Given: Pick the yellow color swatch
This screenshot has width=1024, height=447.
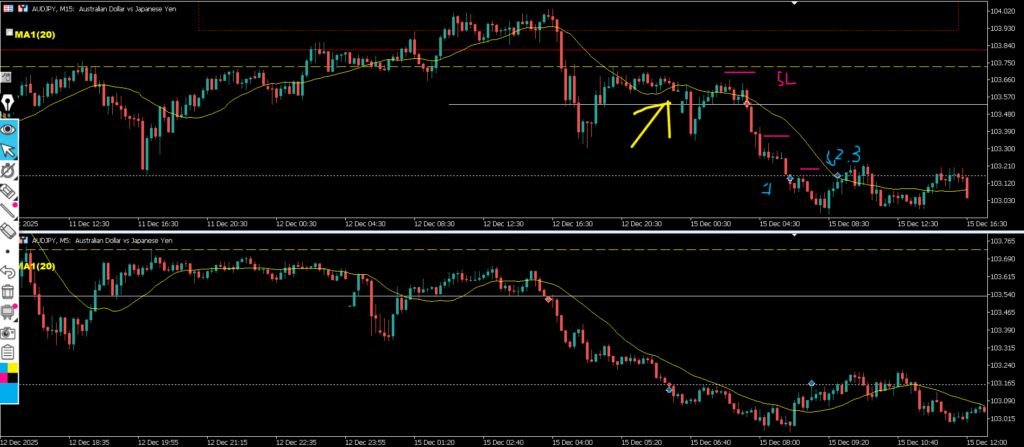Looking at the screenshot, I should (x=13, y=369).
